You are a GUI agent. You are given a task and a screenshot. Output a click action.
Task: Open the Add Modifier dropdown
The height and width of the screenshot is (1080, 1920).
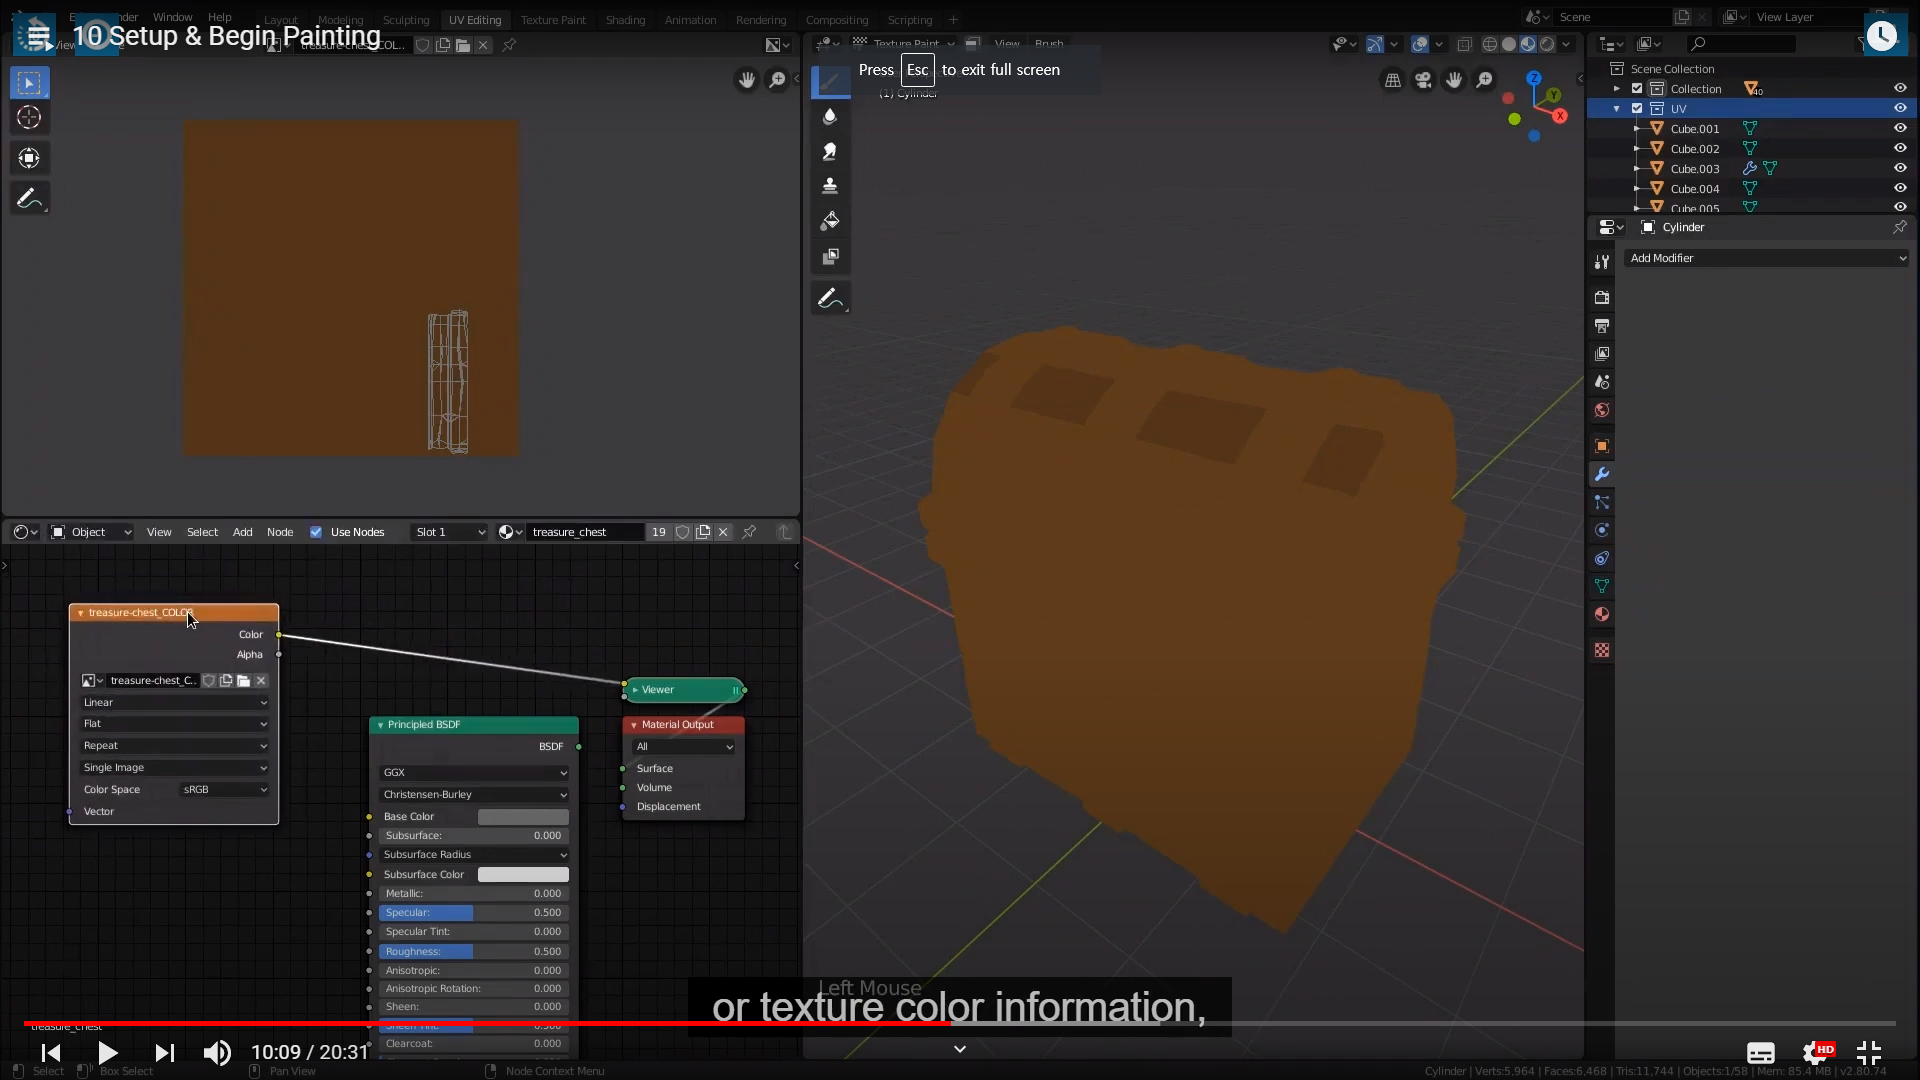click(1767, 258)
